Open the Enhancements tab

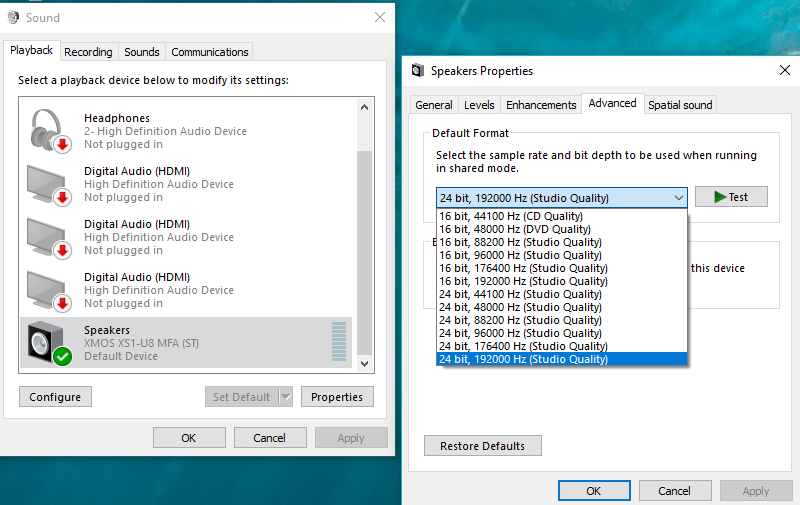point(541,105)
